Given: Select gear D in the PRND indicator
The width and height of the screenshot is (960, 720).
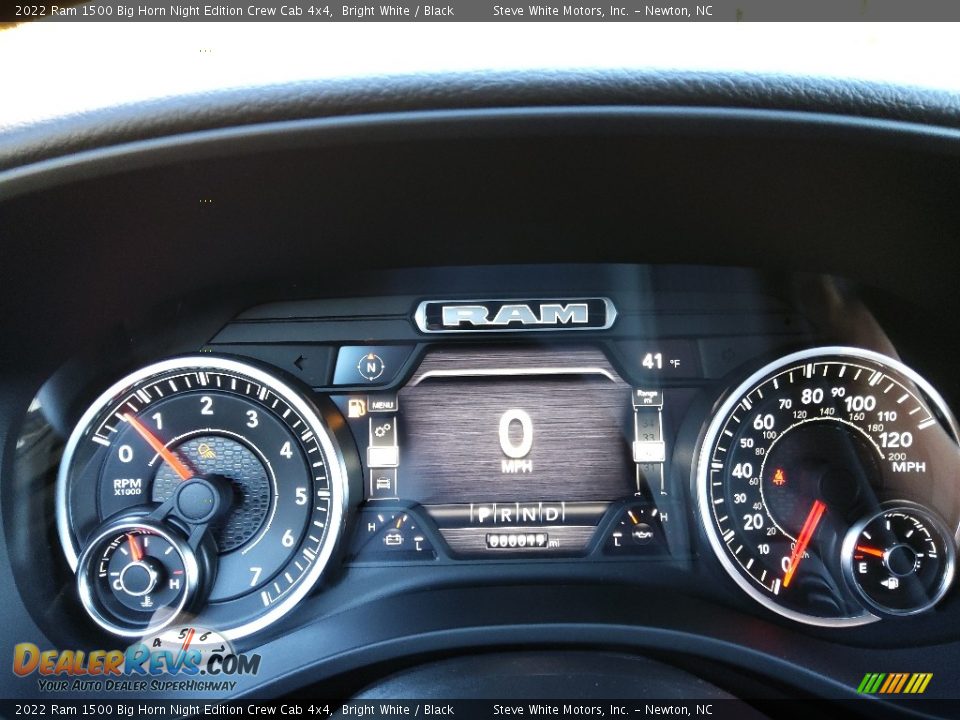Looking at the screenshot, I should coord(551,514).
